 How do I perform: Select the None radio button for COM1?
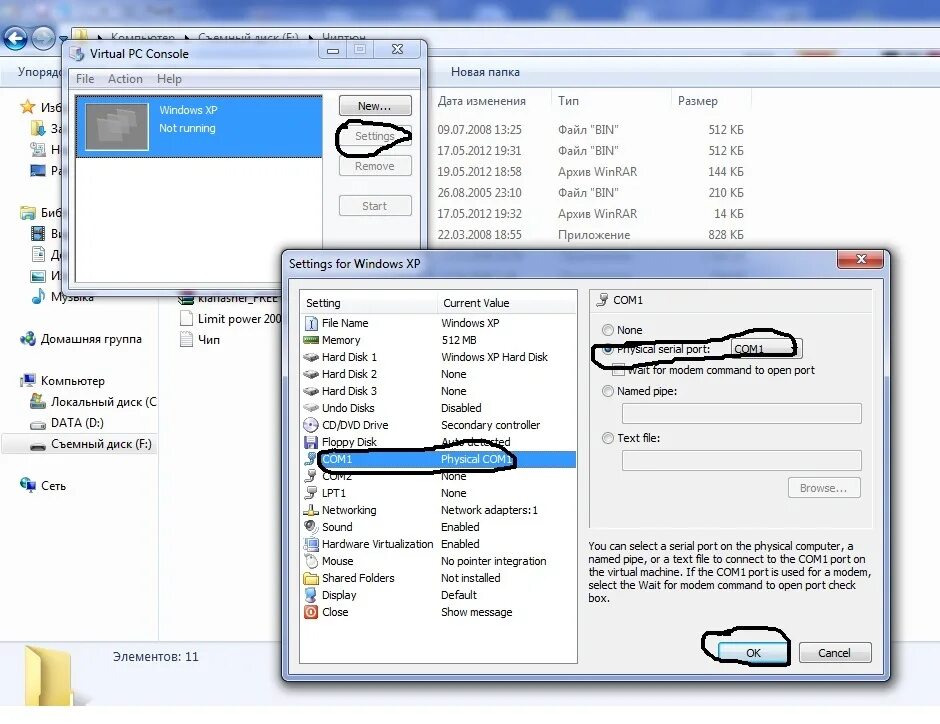[x=608, y=330]
